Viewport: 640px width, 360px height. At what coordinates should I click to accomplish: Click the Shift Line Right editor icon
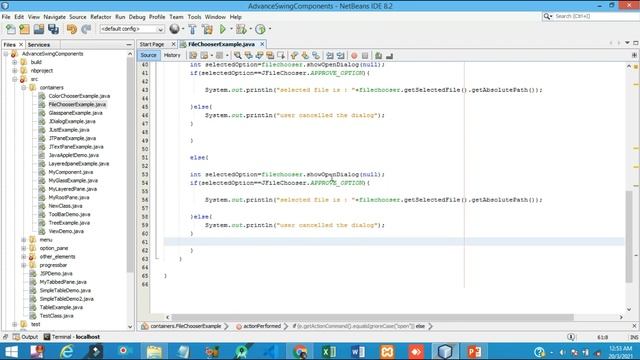pyautogui.click(x=340, y=56)
